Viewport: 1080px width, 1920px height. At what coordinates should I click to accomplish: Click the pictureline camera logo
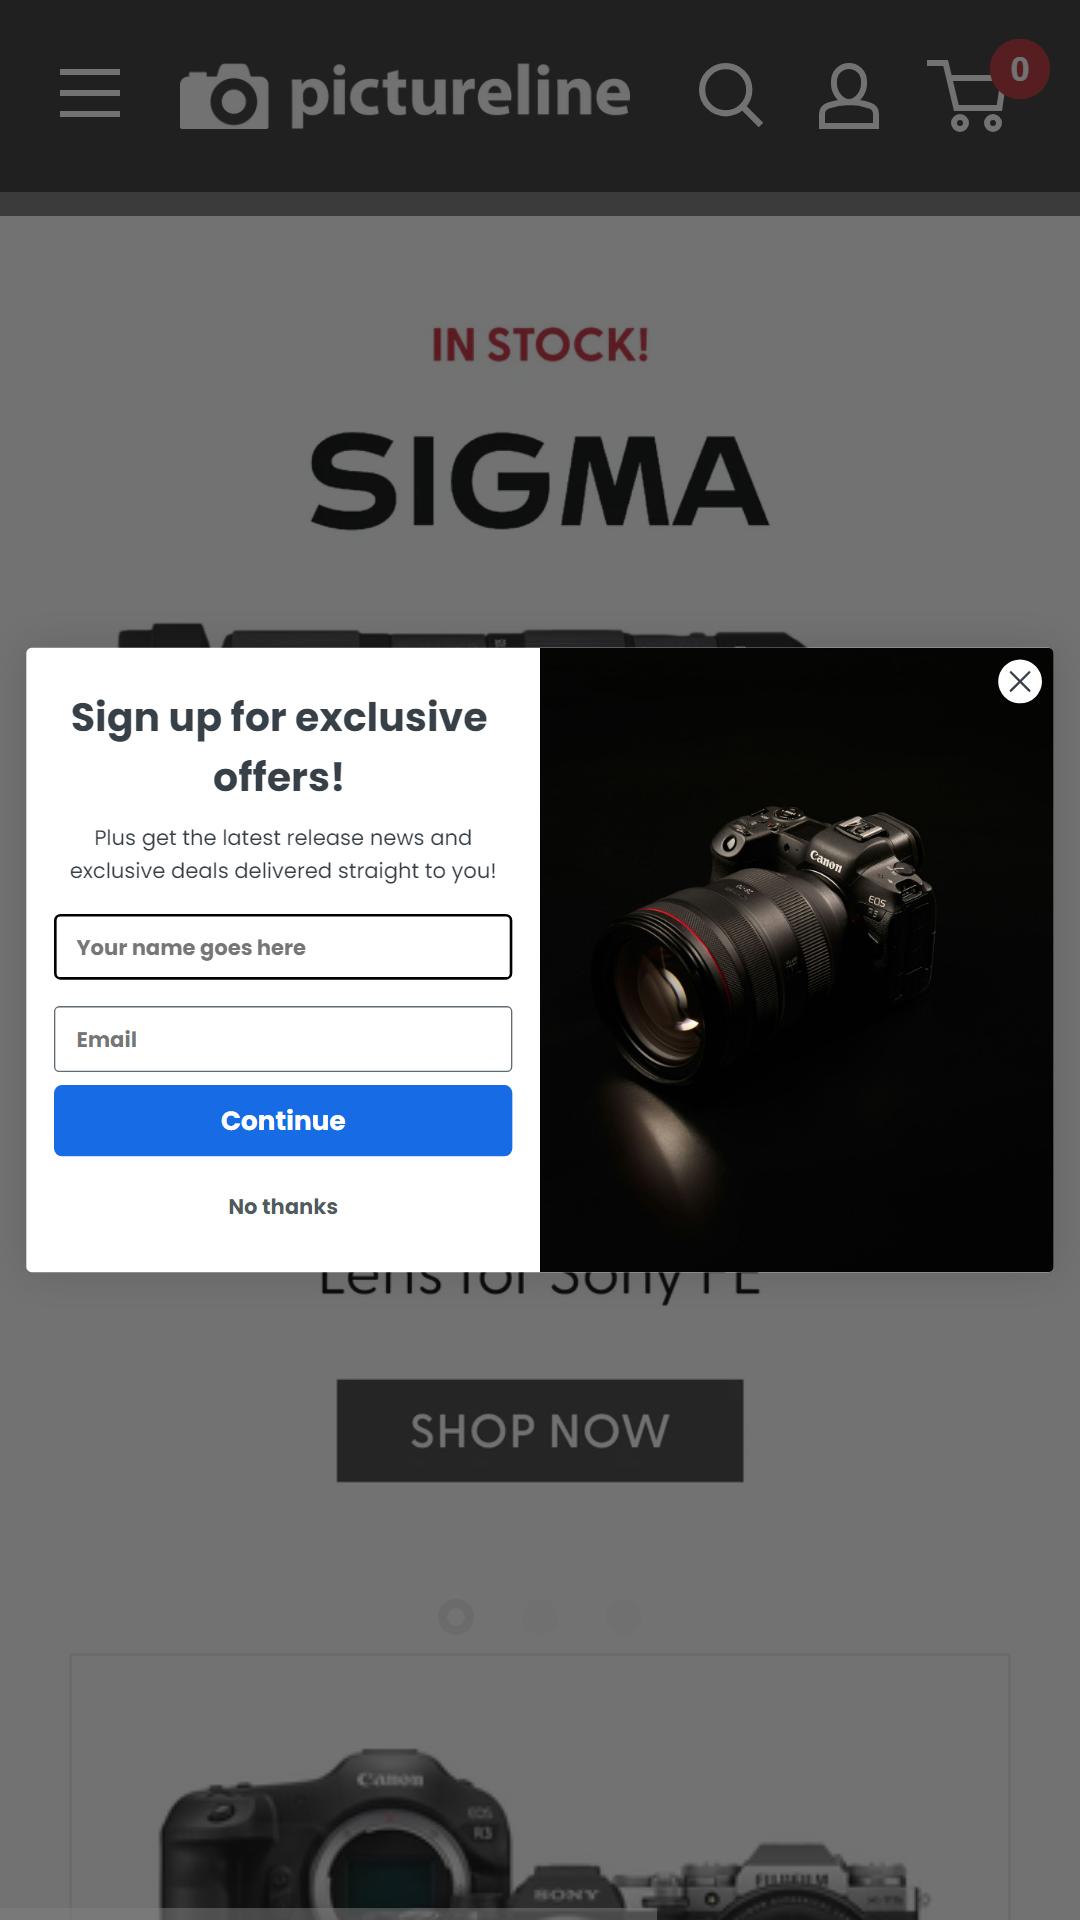click(x=405, y=95)
